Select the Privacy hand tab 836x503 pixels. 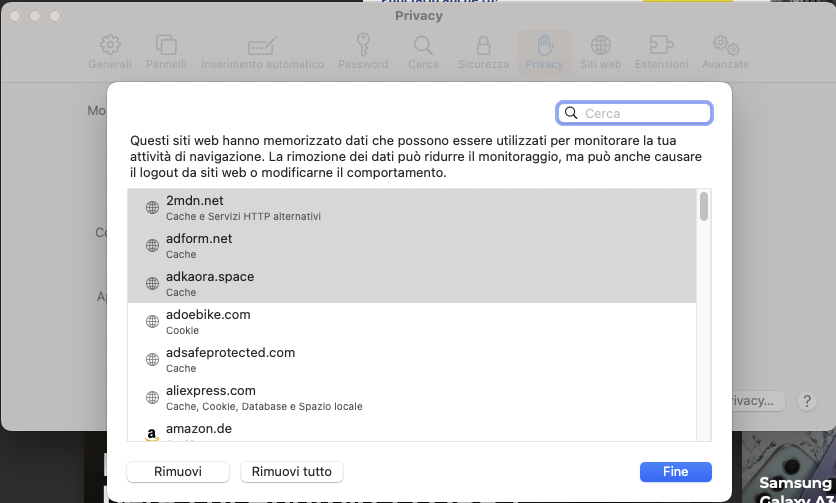coord(544,52)
